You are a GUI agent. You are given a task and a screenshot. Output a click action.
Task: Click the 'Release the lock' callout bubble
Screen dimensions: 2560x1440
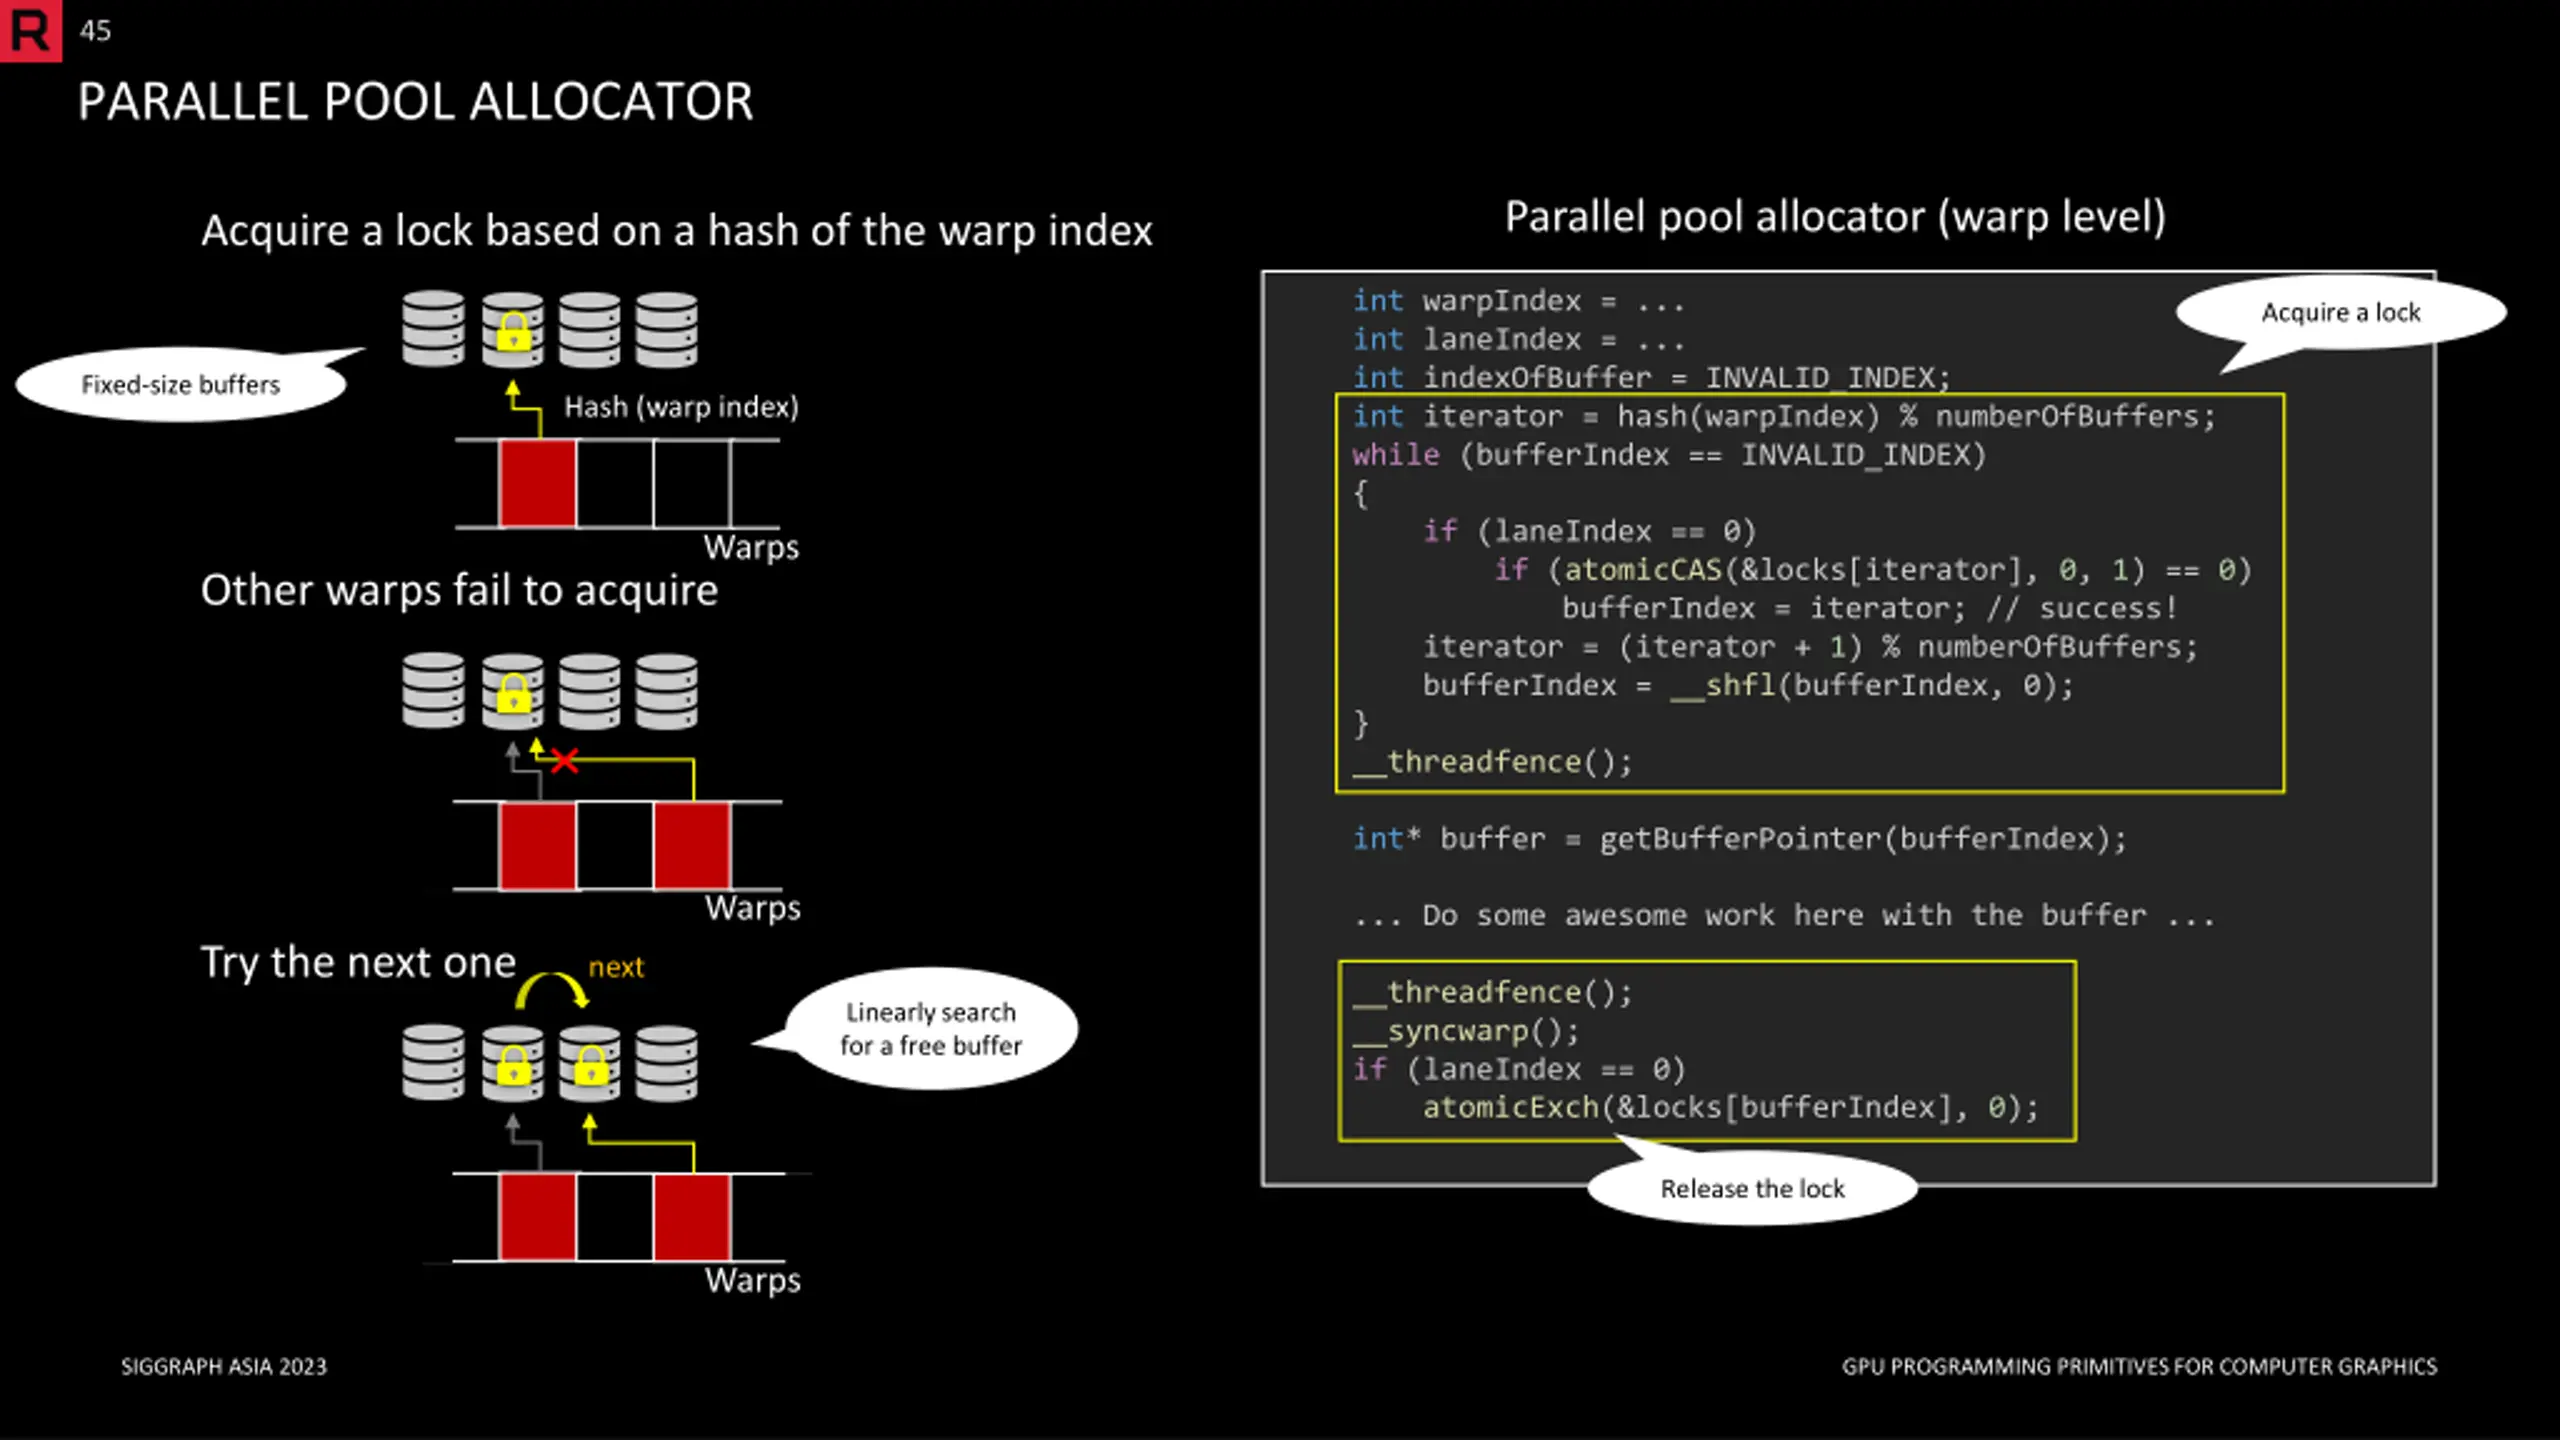tap(1752, 1187)
